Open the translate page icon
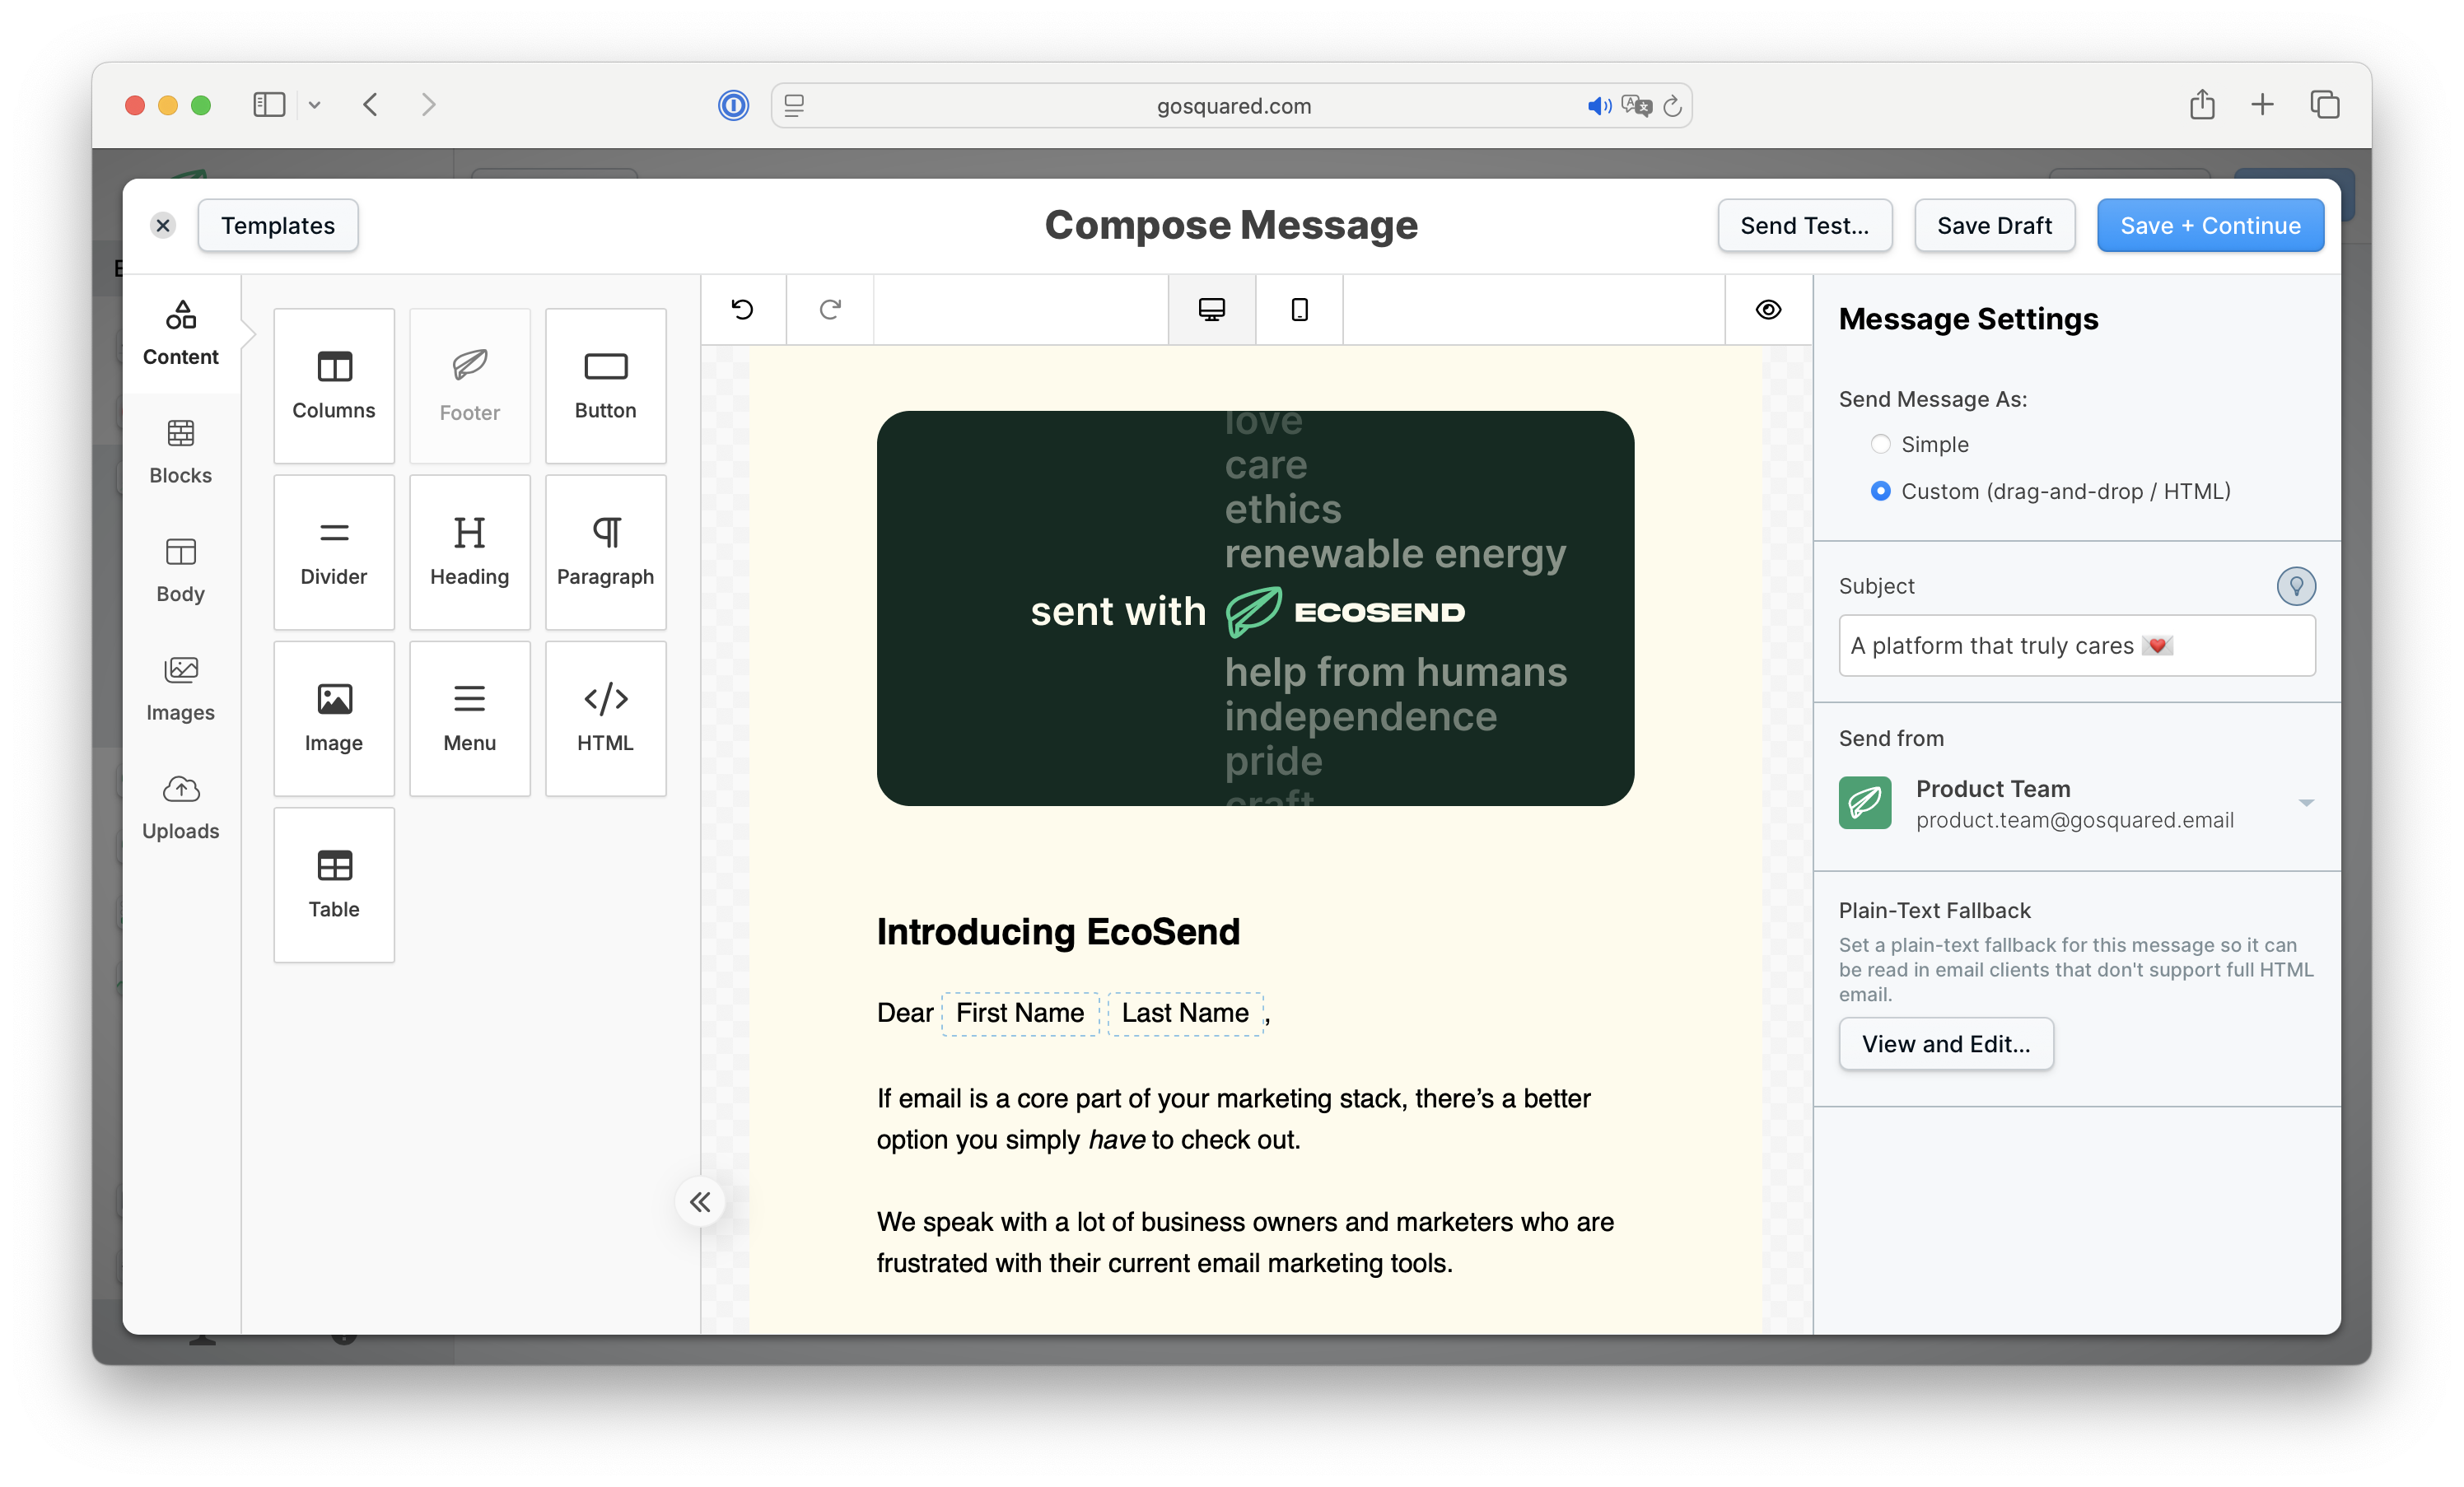 point(1637,105)
